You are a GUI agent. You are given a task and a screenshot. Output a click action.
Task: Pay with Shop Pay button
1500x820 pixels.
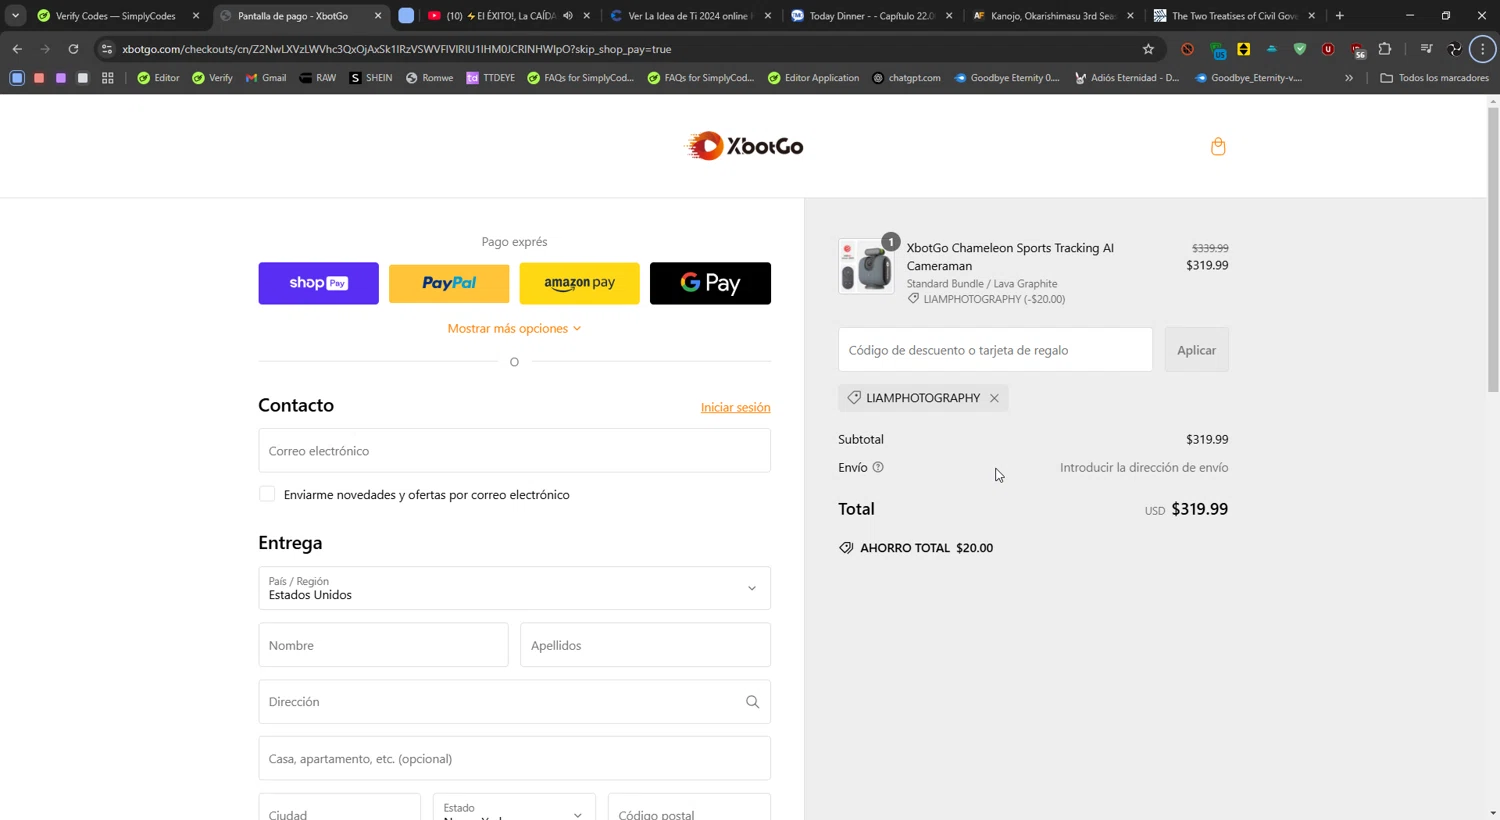click(318, 283)
